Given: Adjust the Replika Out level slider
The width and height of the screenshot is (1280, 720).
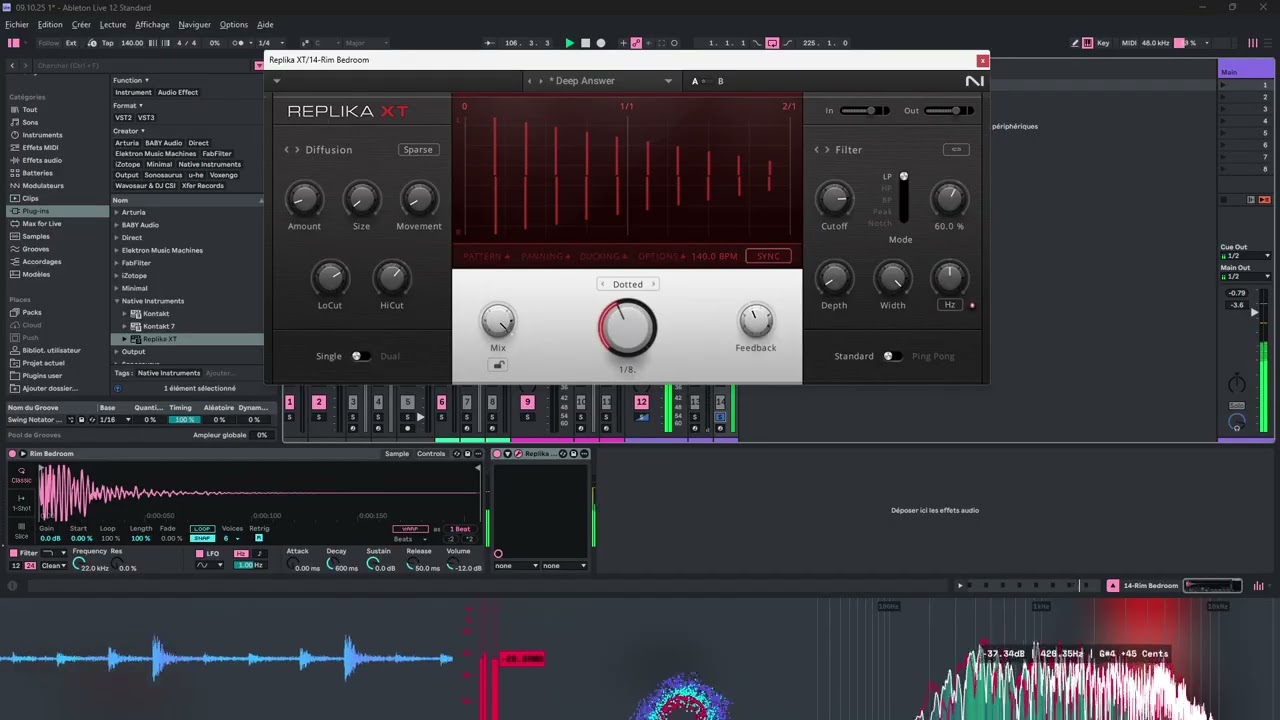Looking at the screenshot, I should pyautogui.click(x=947, y=111).
